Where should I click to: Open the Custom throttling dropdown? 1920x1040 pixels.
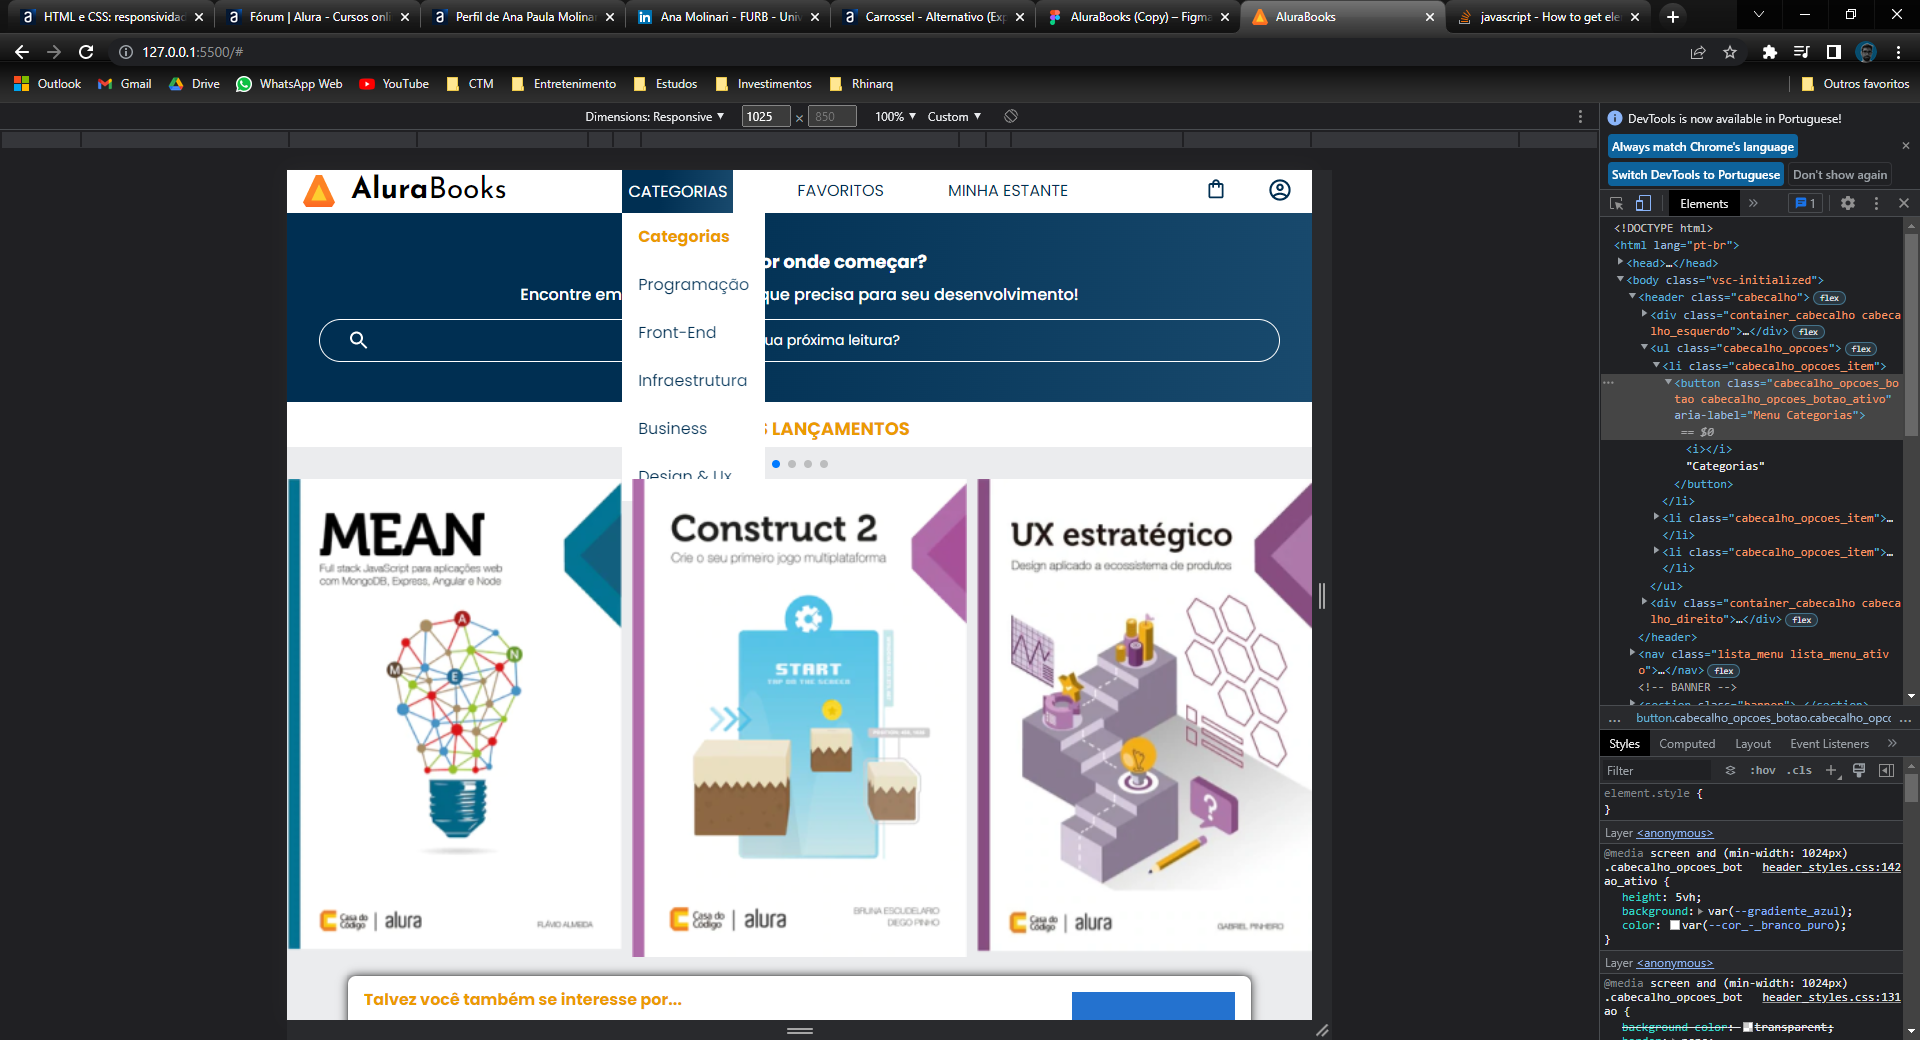pos(954,116)
